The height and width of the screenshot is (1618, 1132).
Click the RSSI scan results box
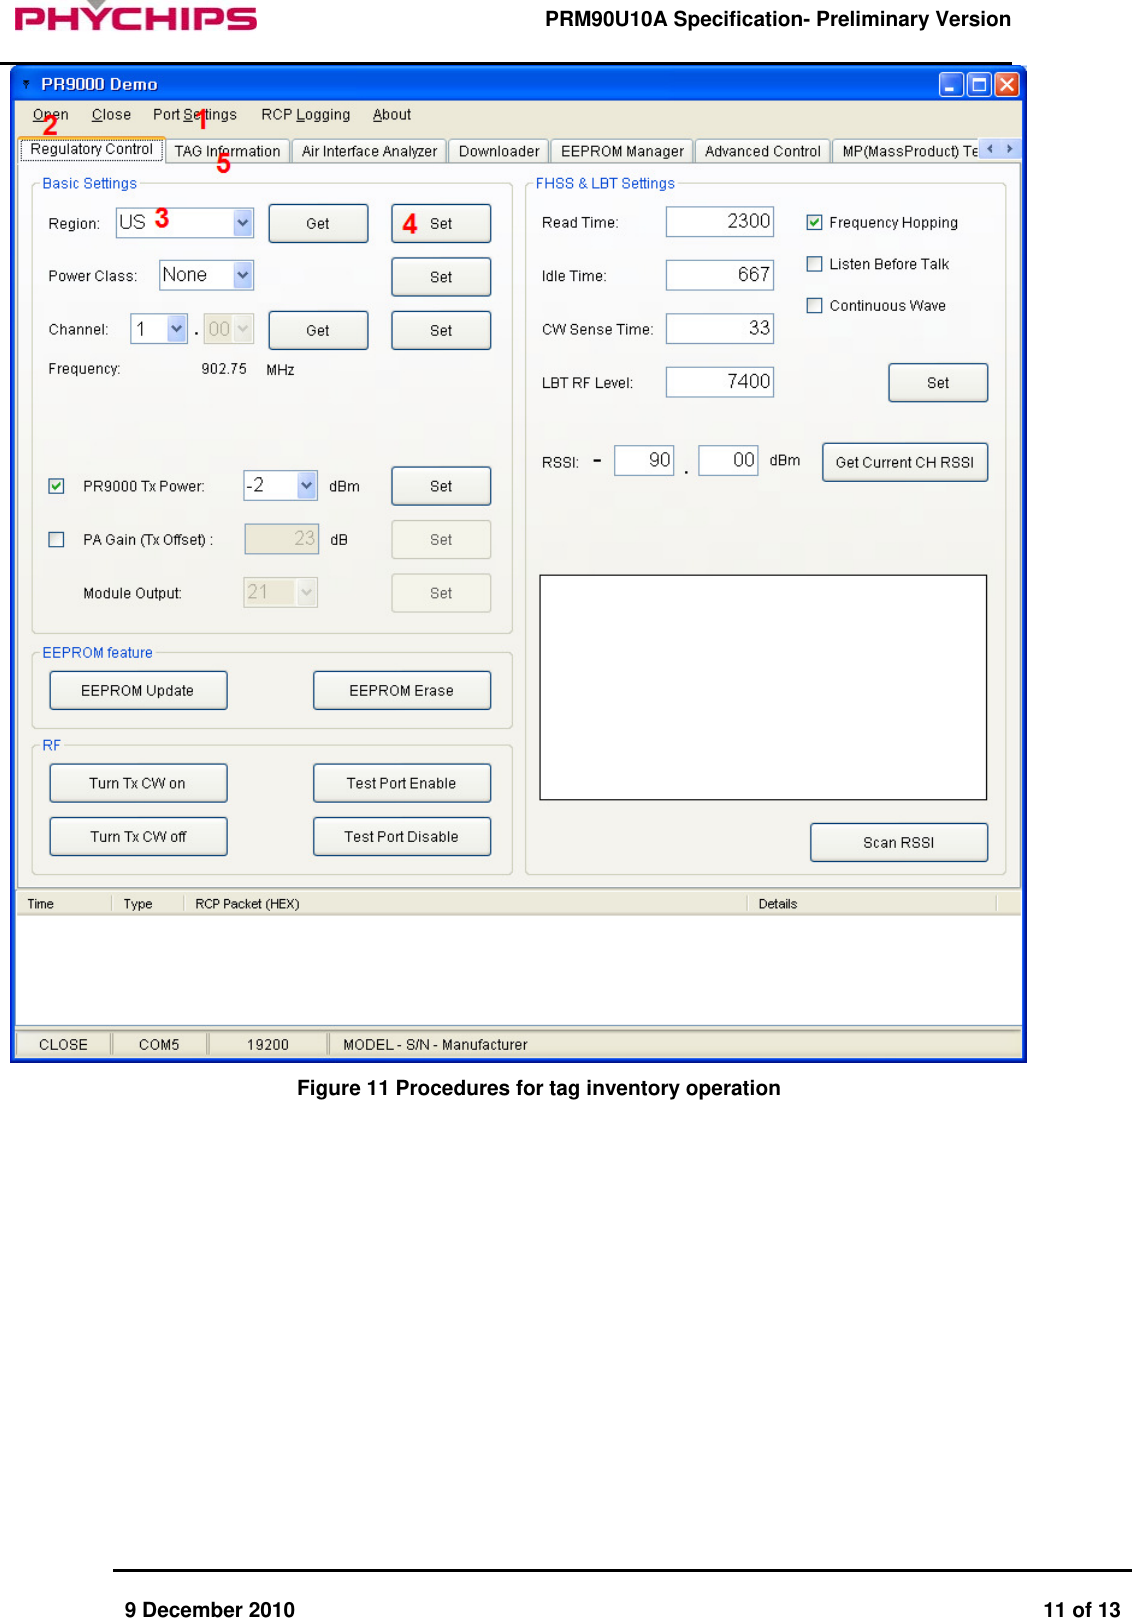763,687
